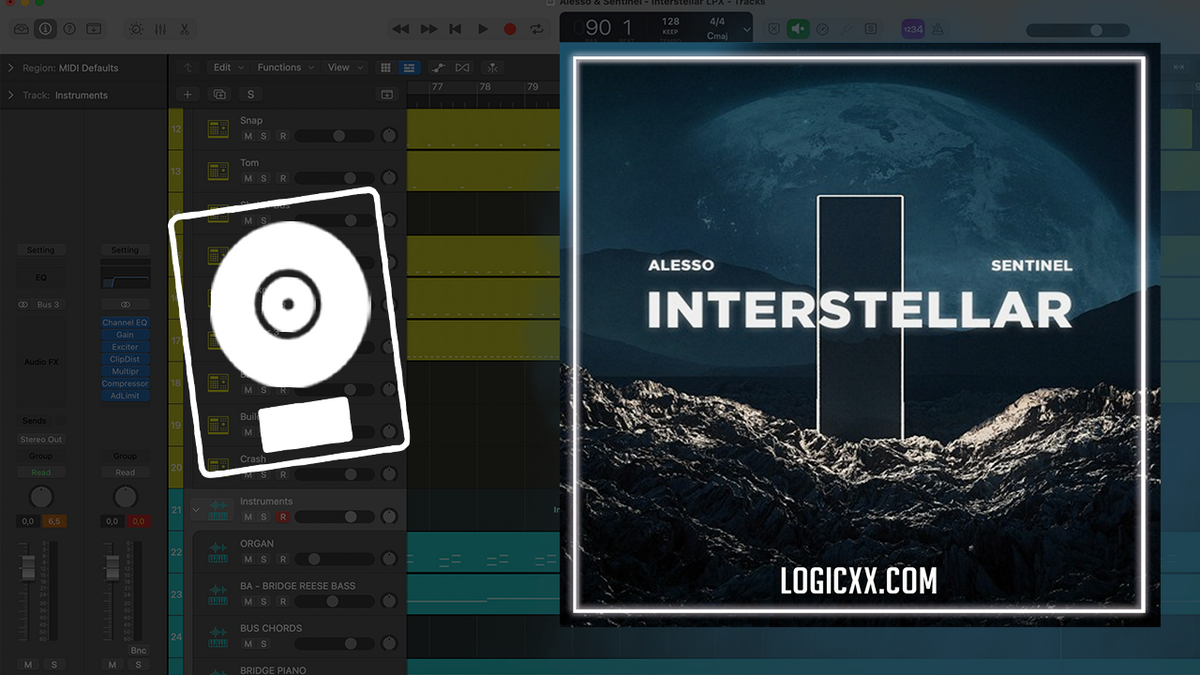The image size is (1200, 675).
Task: Open the Functions menu dropdown
Action: 285,68
